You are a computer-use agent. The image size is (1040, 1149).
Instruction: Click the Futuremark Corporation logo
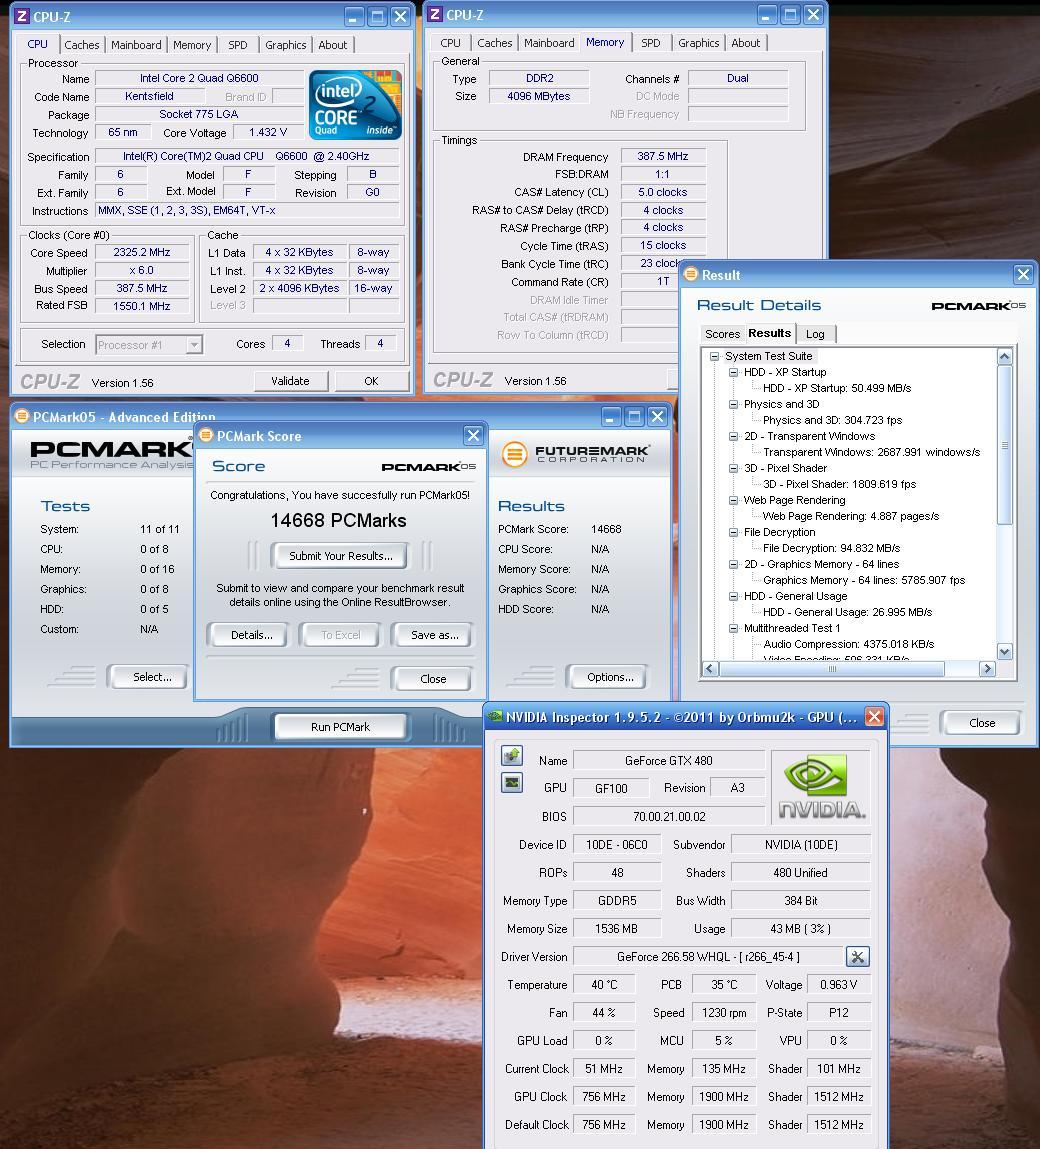[575, 454]
